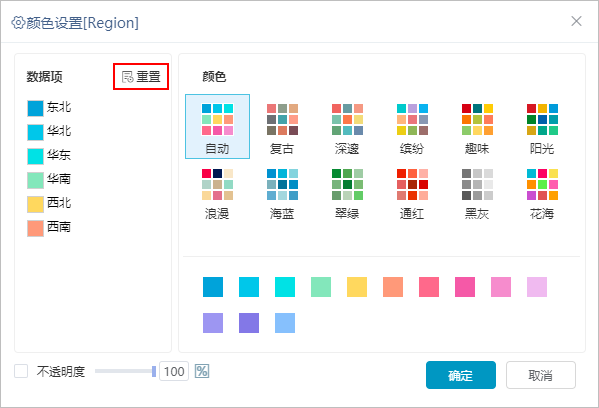This screenshot has height=408, width=599.
Task: Click the 东北 data item color swatch
Action: (x=35, y=108)
